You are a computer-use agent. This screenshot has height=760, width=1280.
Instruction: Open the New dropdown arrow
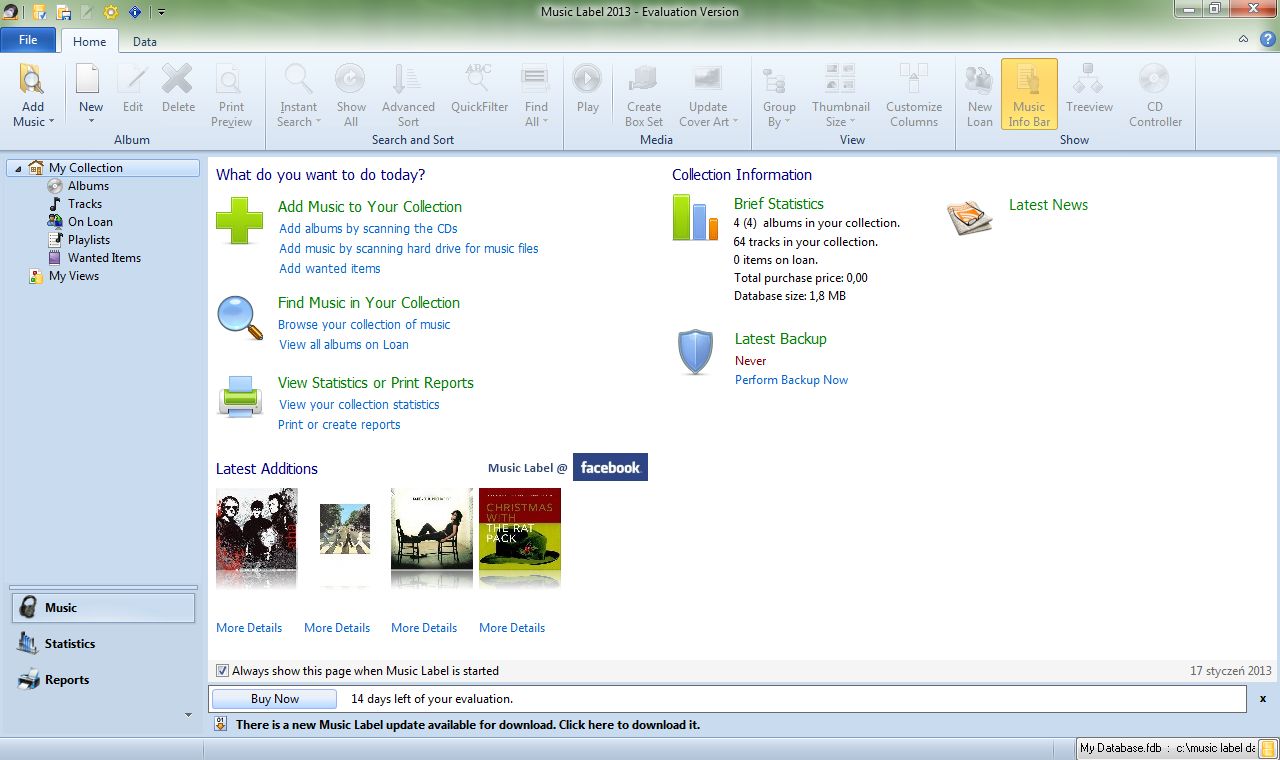(90, 122)
